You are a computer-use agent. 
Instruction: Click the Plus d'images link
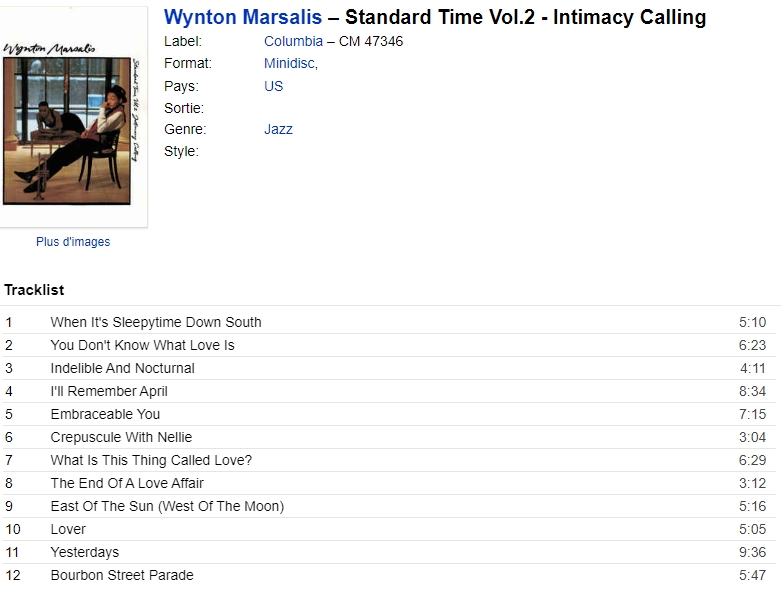[73, 242]
